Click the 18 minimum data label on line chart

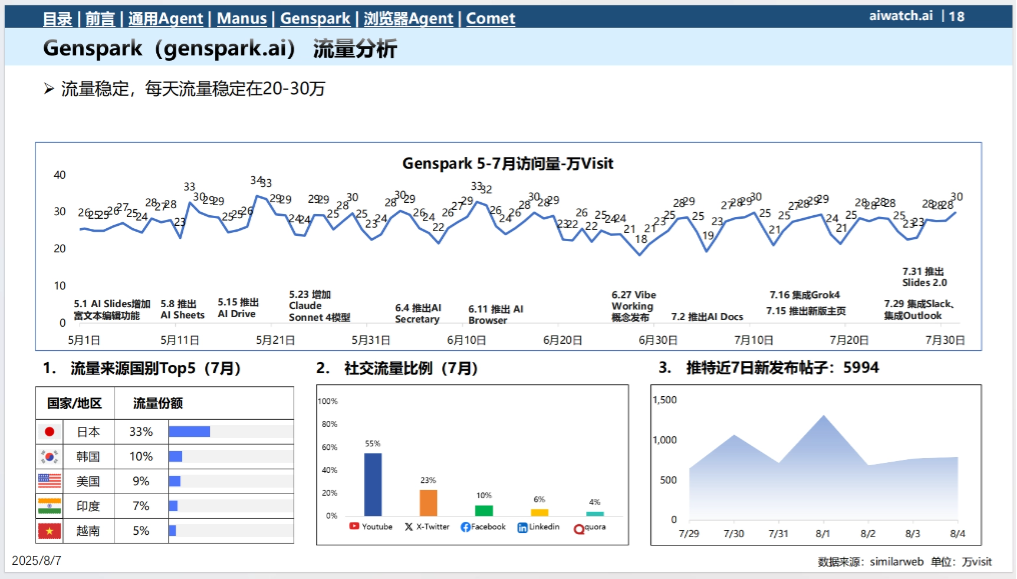tap(641, 239)
